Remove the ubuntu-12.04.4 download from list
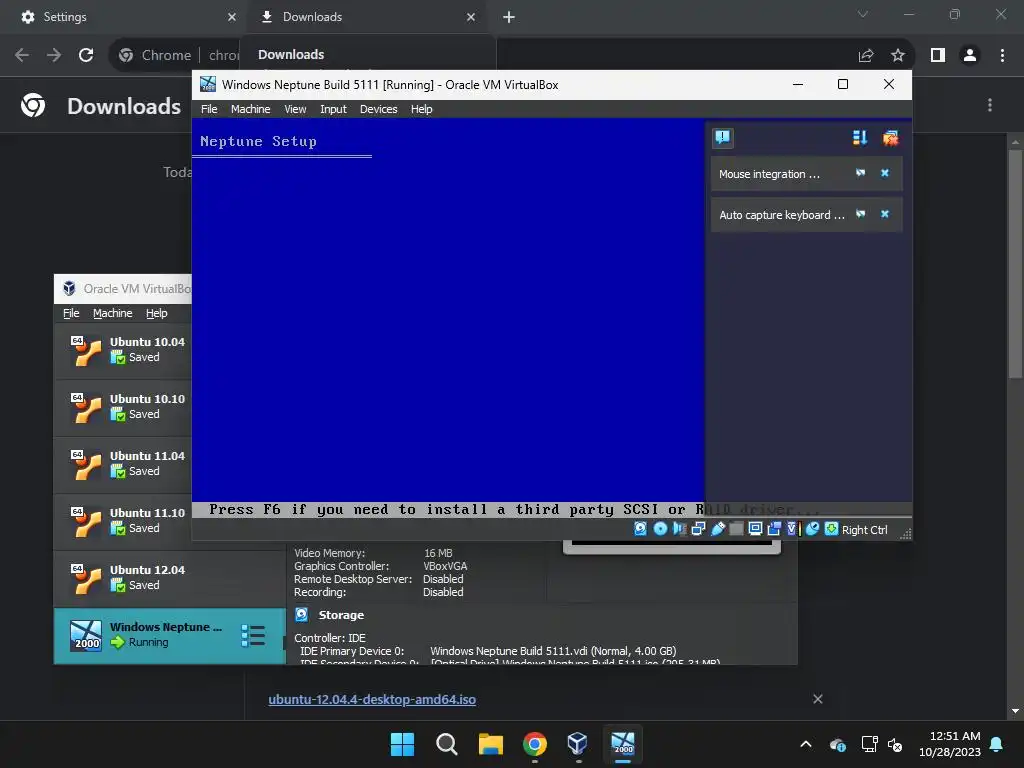Screen dimensions: 1024x768 818,699
